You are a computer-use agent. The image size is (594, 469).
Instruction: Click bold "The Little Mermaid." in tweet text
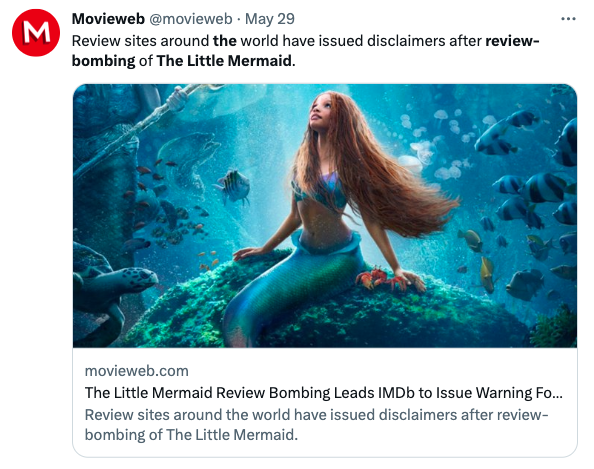[226, 61]
